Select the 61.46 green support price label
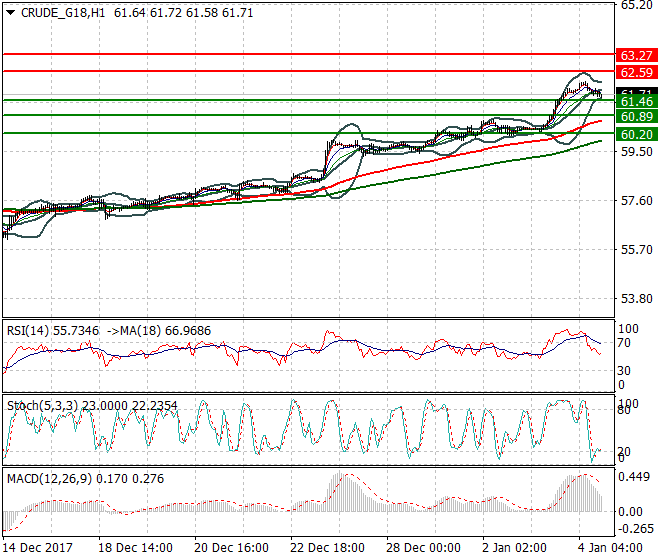This screenshot has height=560, width=660. [x=636, y=101]
